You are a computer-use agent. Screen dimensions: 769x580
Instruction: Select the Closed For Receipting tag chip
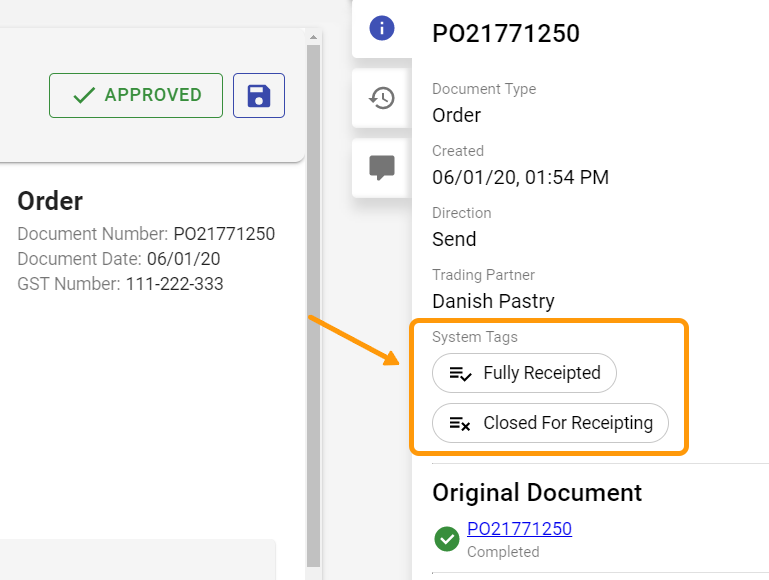point(550,423)
